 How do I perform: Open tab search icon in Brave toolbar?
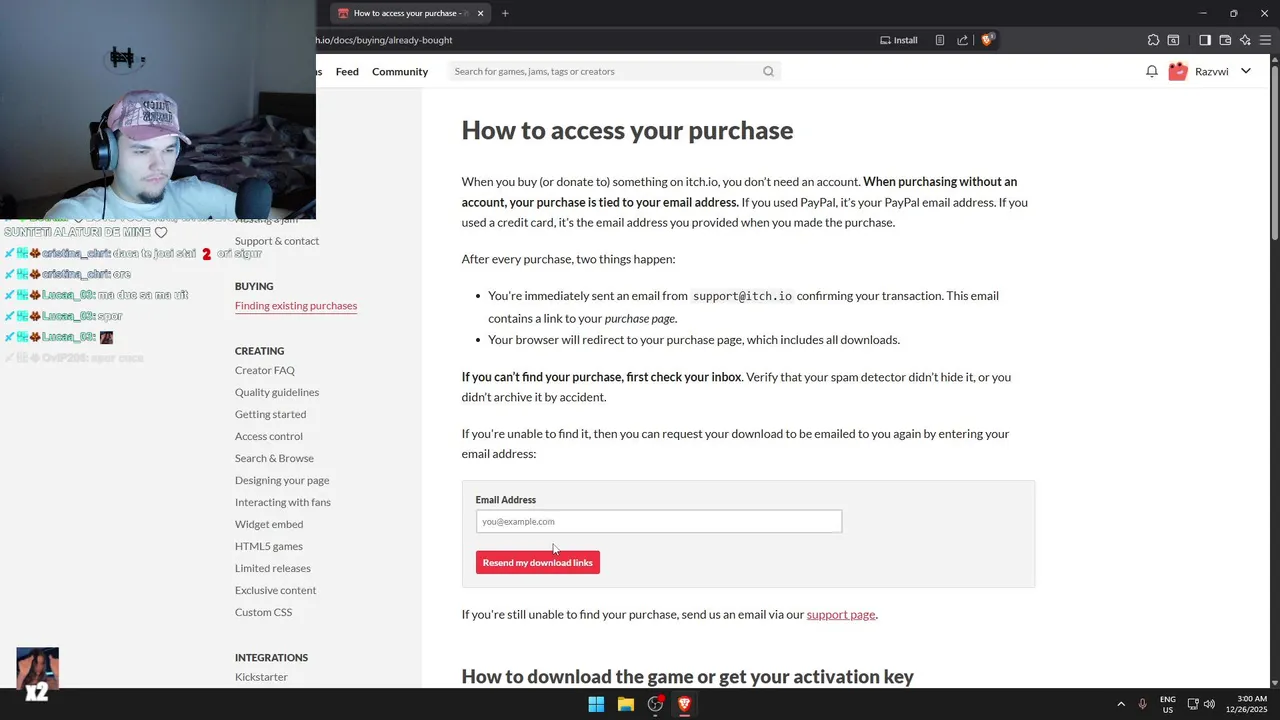click(1173, 40)
